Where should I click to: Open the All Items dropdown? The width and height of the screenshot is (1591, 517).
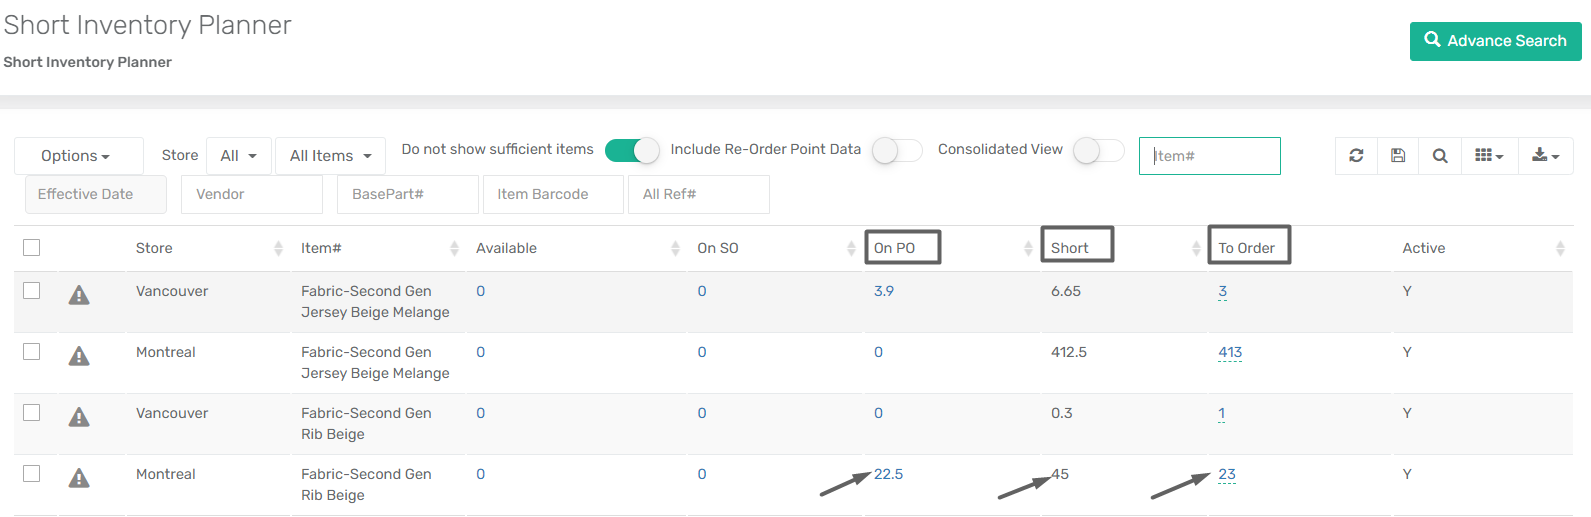(x=331, y=156)
